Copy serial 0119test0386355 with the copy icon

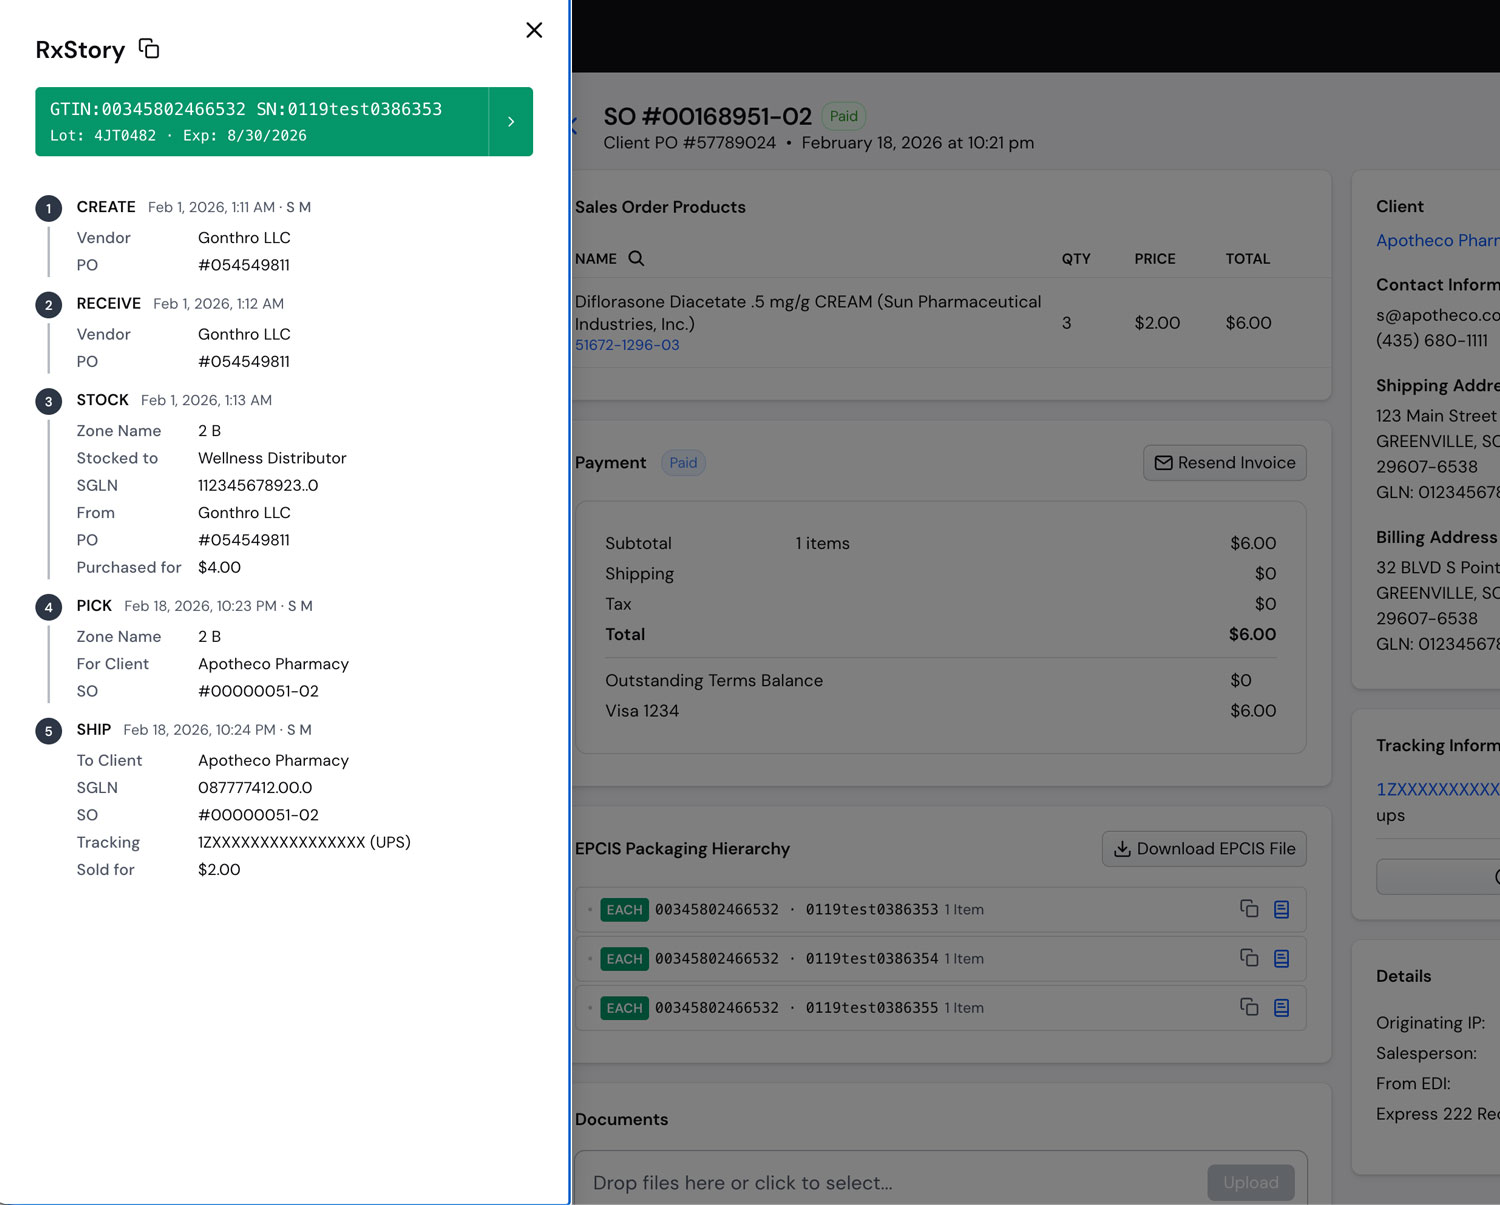pos(1248,1007)
